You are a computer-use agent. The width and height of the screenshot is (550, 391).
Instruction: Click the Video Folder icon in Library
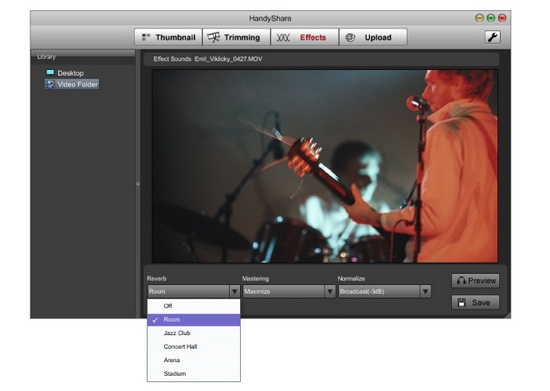point(51,84)
